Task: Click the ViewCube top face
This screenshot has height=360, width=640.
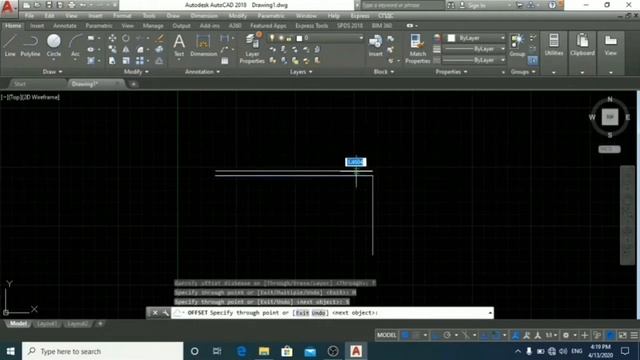Action: pos(610,117)
